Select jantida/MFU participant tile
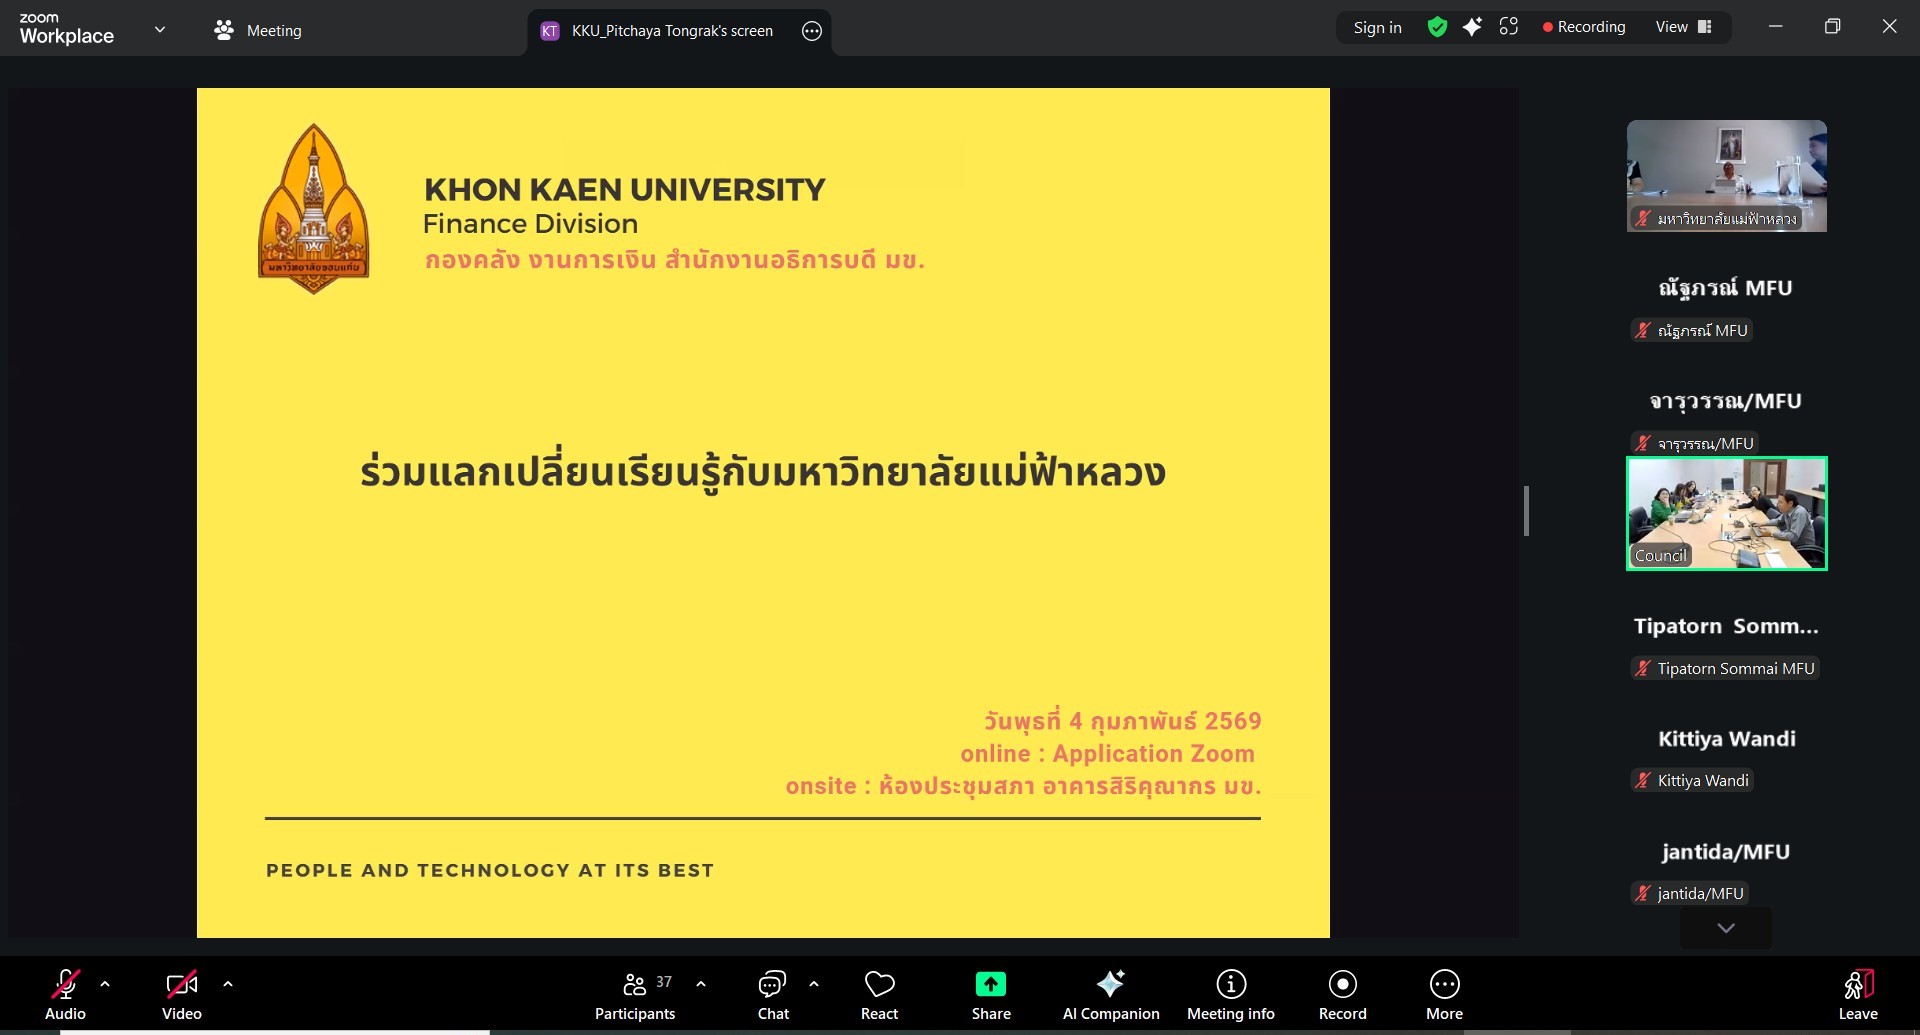The width and height of the screenshot is (1920, 1035). pos(1727,852)
